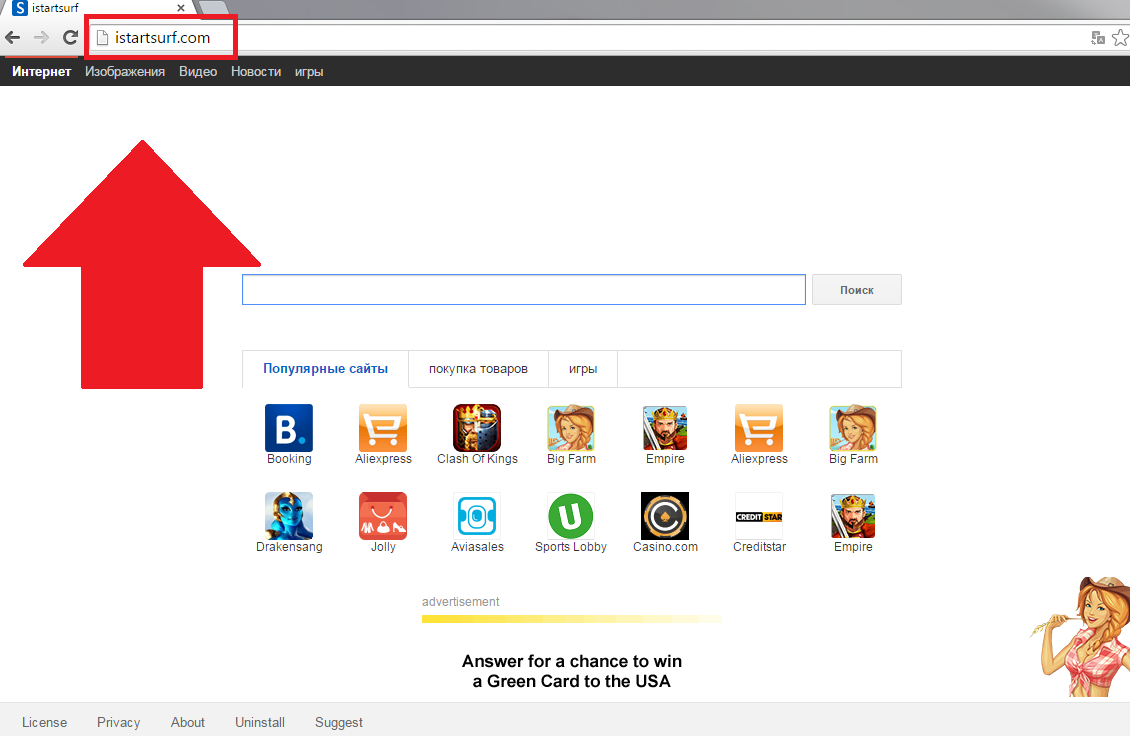The width and height of the screenshot is (1130, 736).
Task: Select the Популярные сайты tab
Action: click(325, 368)
